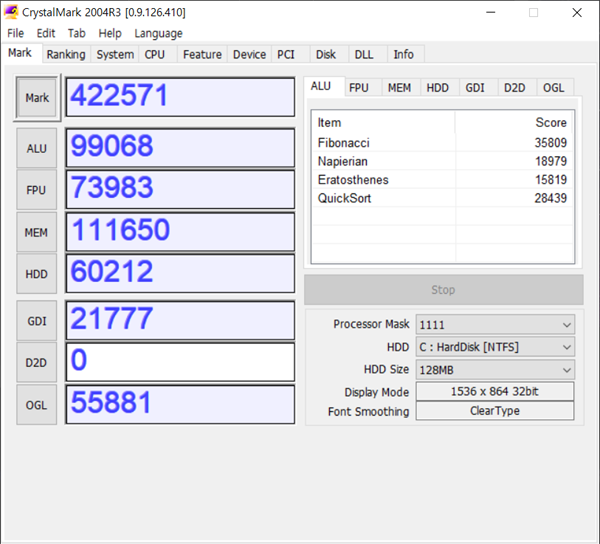Switch to the Ranking tab
This screenshot has height=544, width=600.
pyautogui.click(x=66, y=54)
